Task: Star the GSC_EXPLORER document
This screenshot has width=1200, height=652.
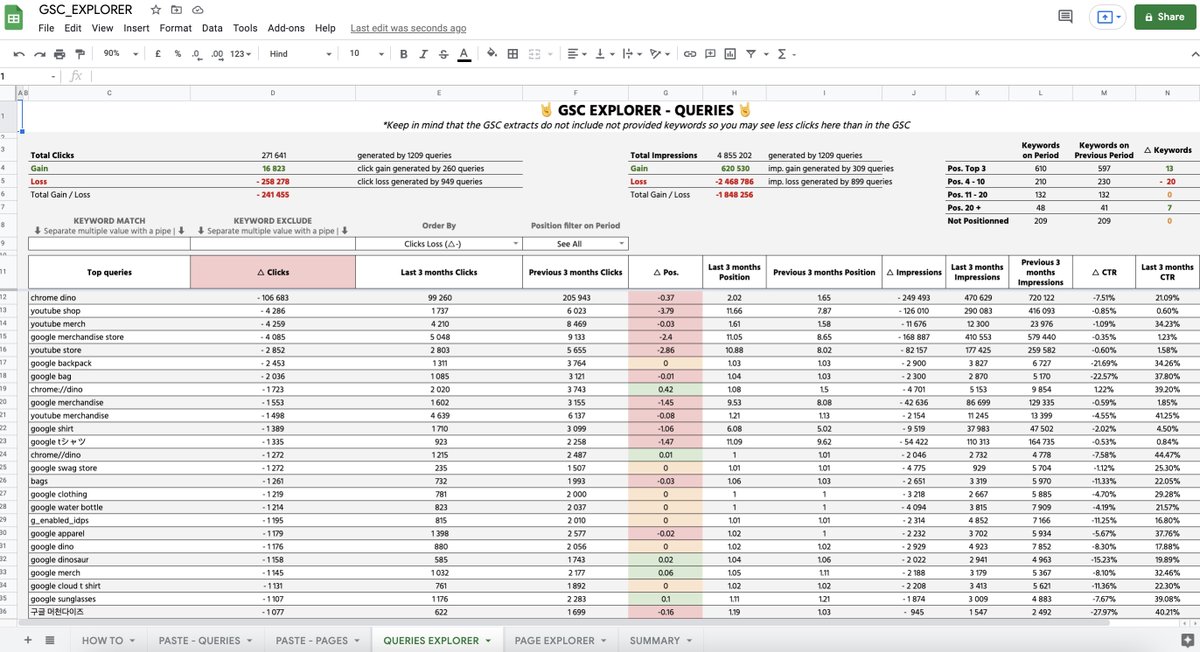Action: point(155,9)
